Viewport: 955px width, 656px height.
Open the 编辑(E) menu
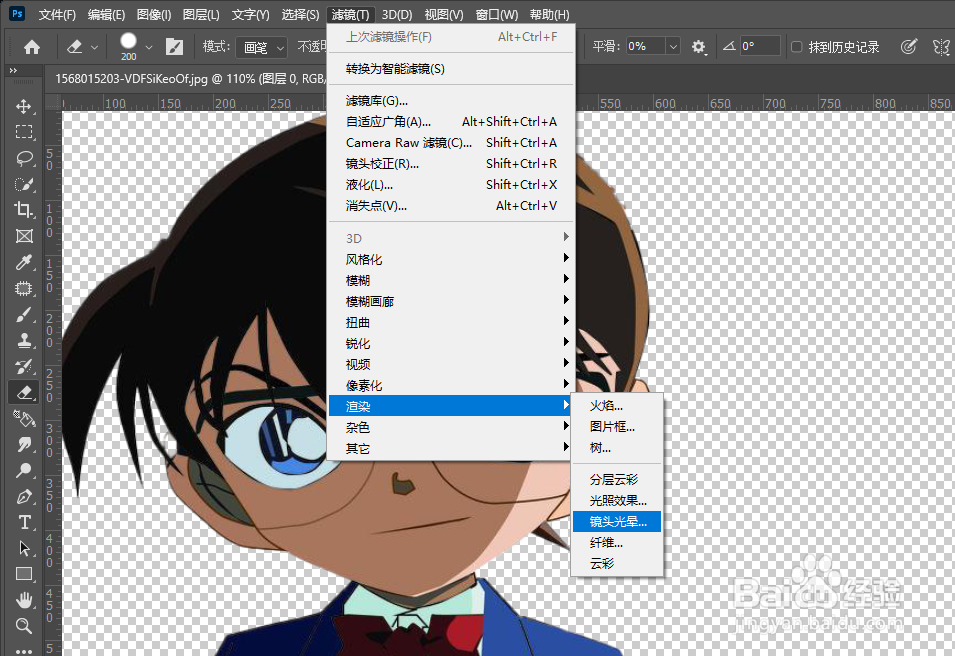106,15
